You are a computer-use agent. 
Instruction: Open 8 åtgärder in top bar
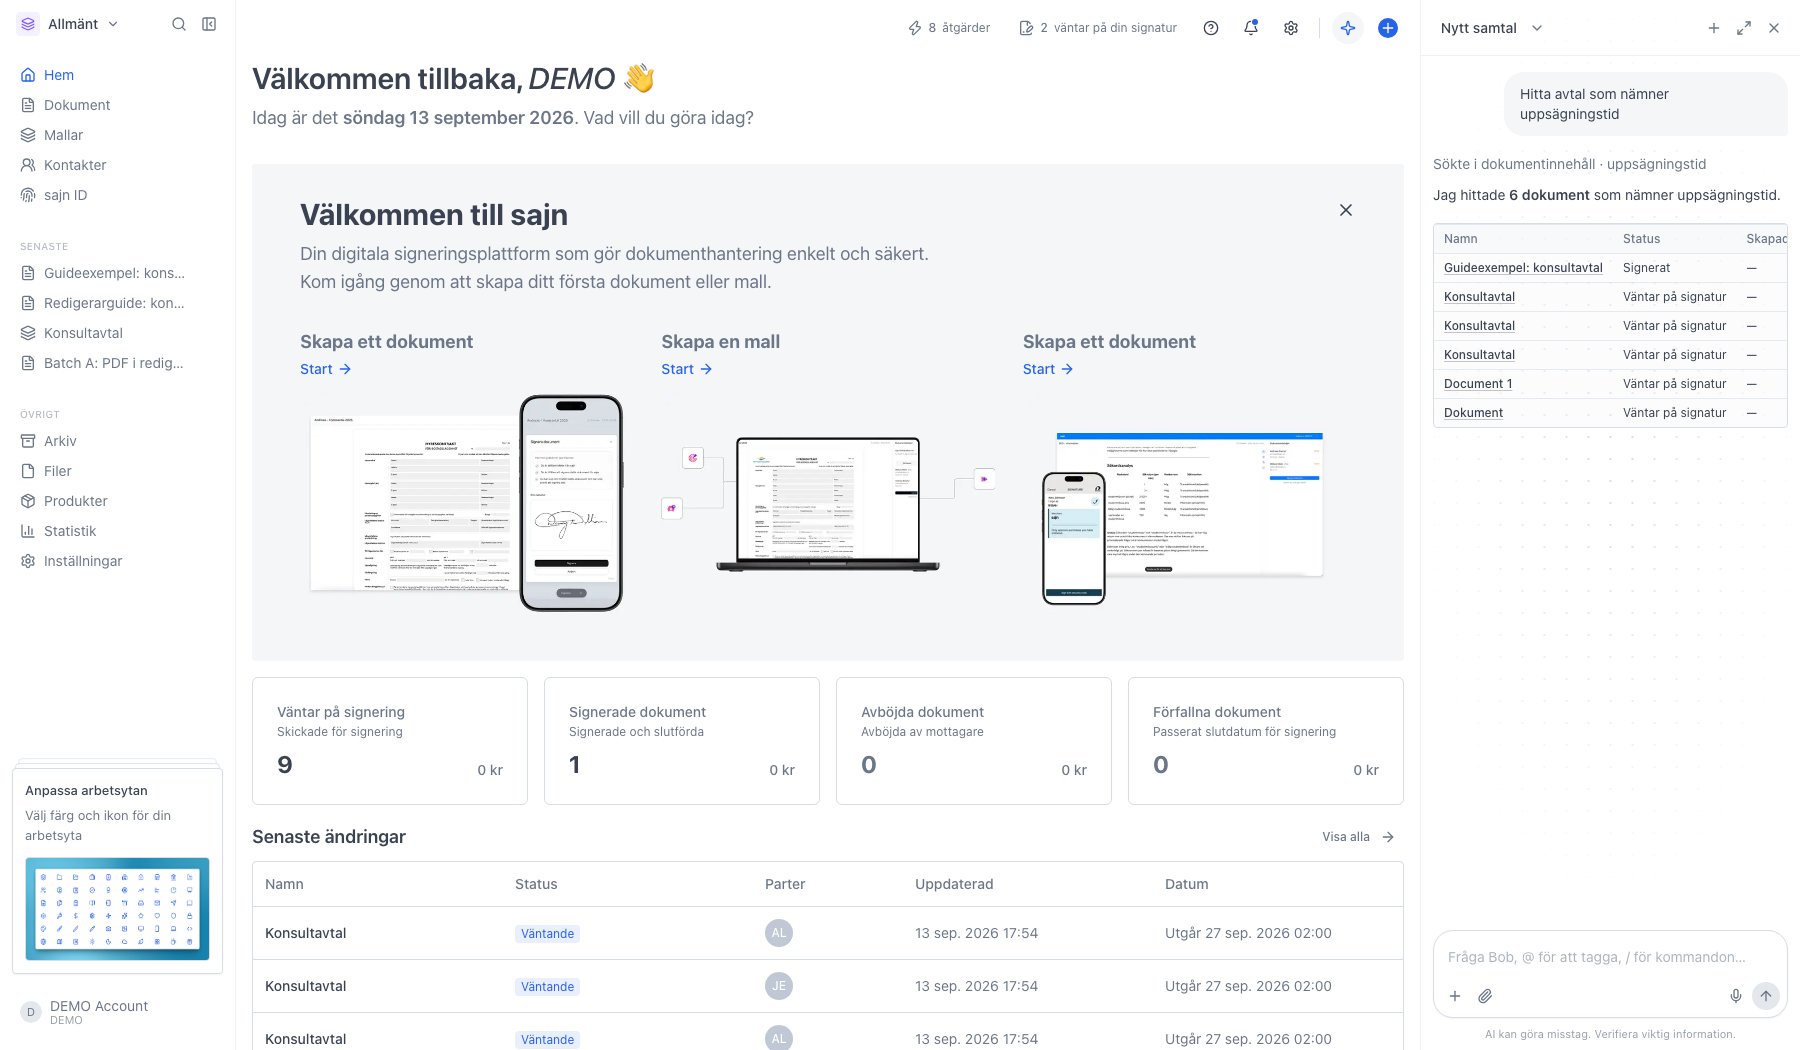tap(948, 28)
